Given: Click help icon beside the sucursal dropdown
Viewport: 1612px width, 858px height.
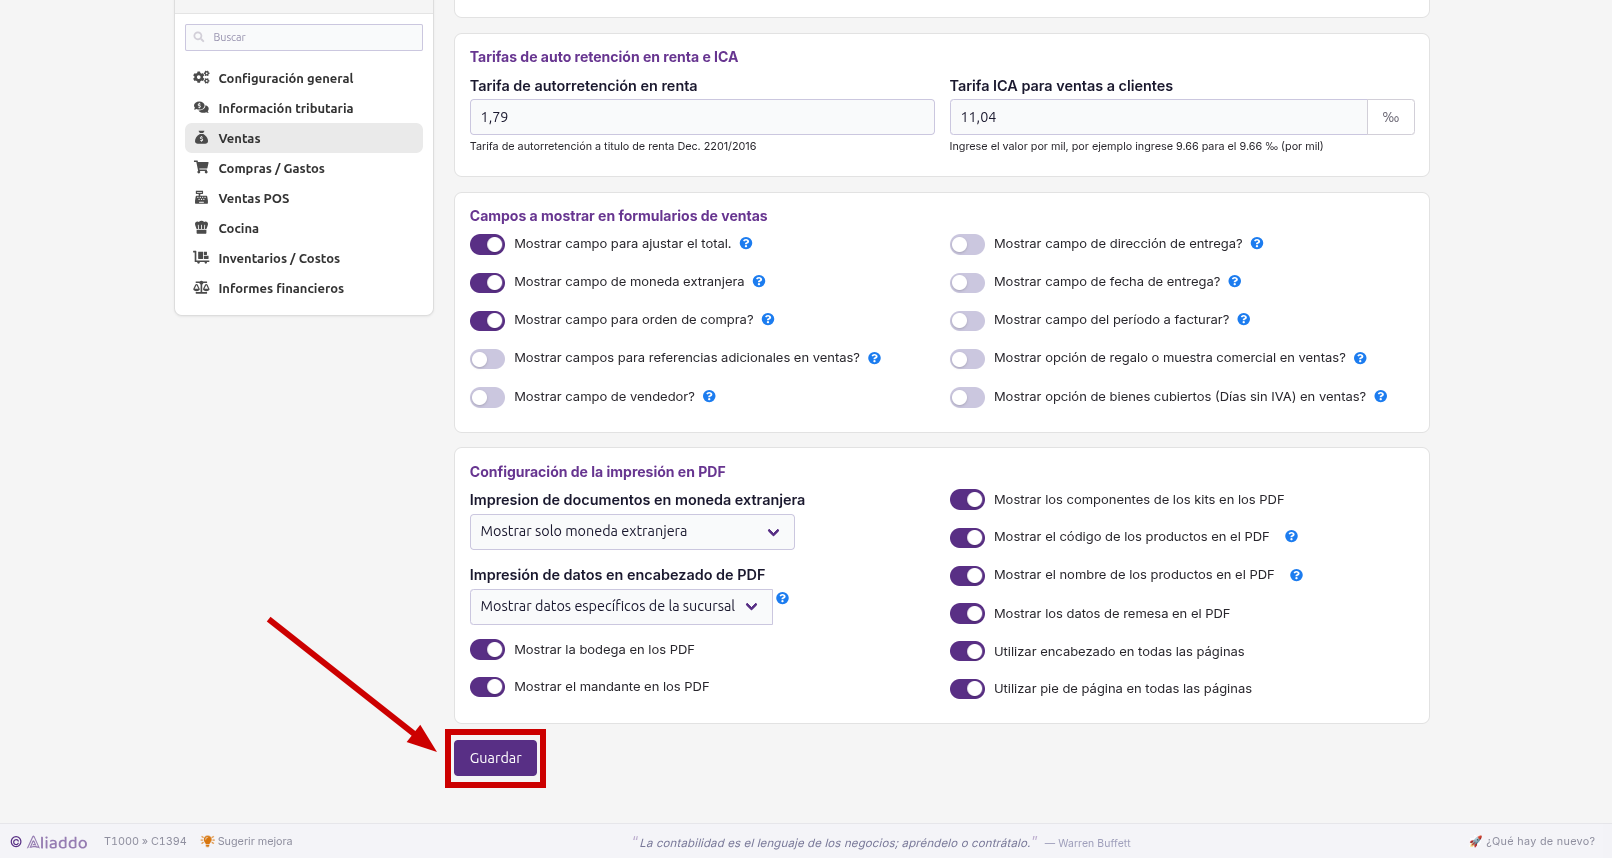Looking at the screenshot, I should tap(783, 598).
